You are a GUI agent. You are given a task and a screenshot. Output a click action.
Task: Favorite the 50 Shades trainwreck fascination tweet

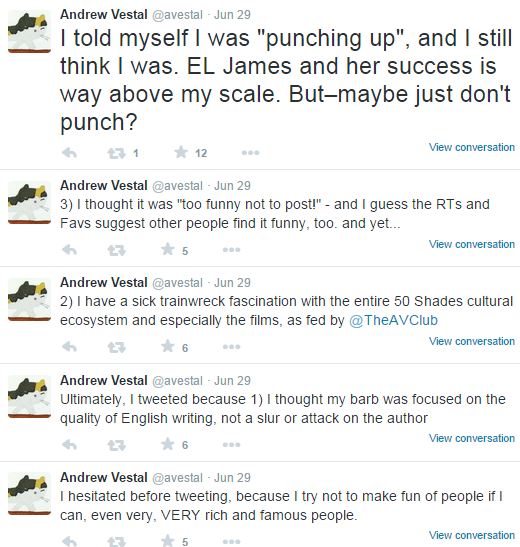pyautogui.click(x=168, y=346)
